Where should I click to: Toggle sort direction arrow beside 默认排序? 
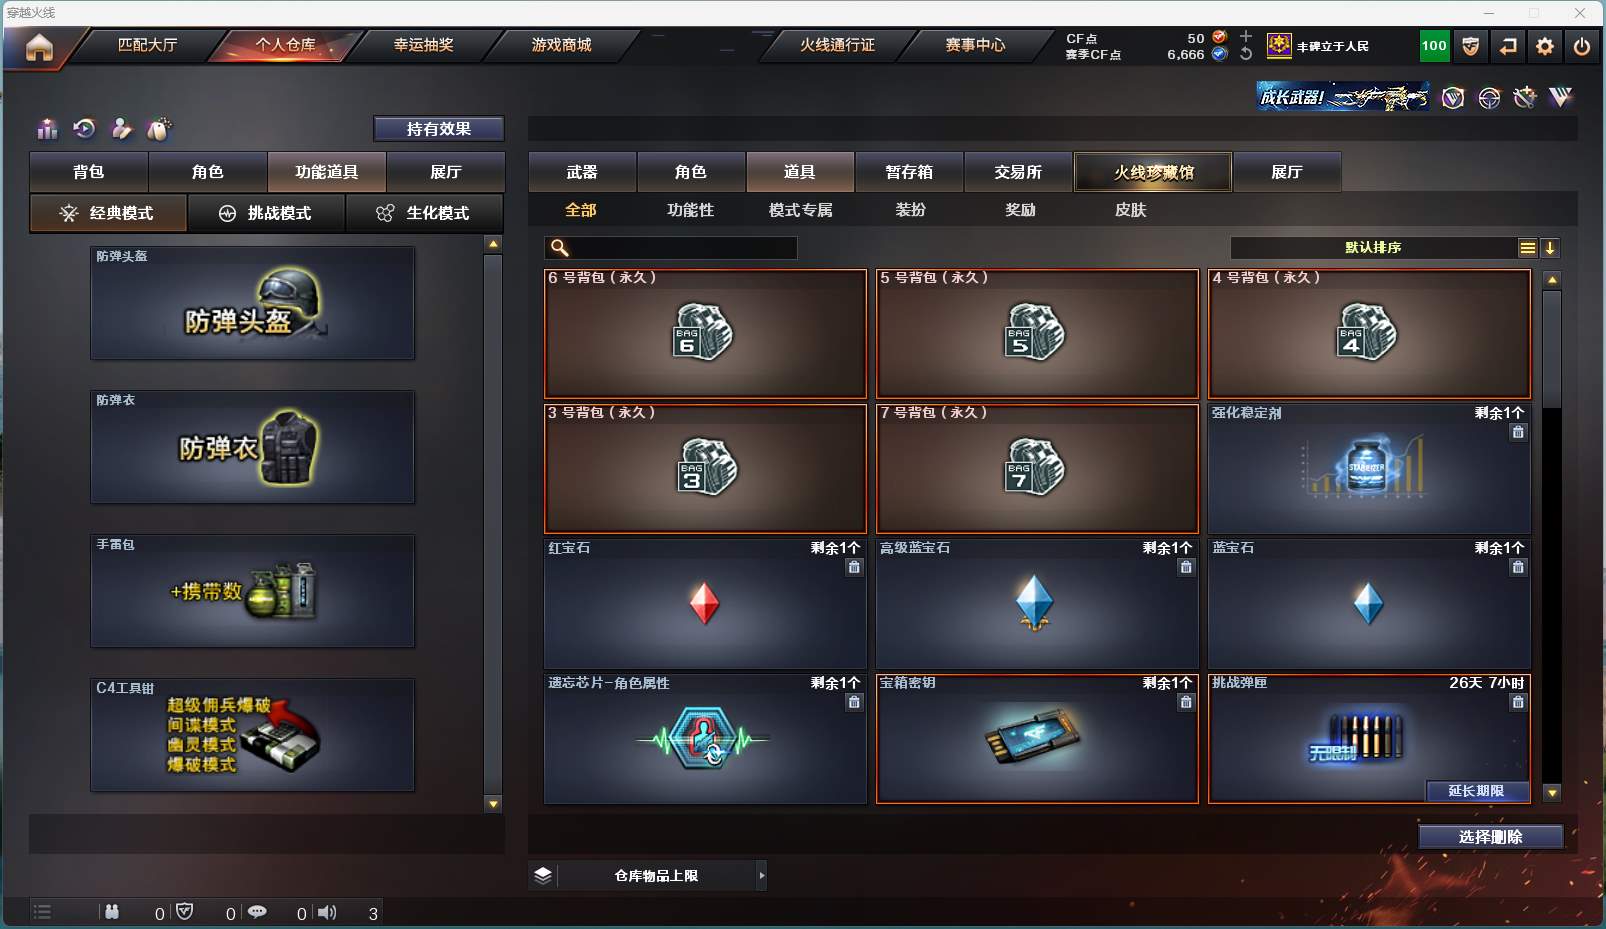click(1550, 248)
